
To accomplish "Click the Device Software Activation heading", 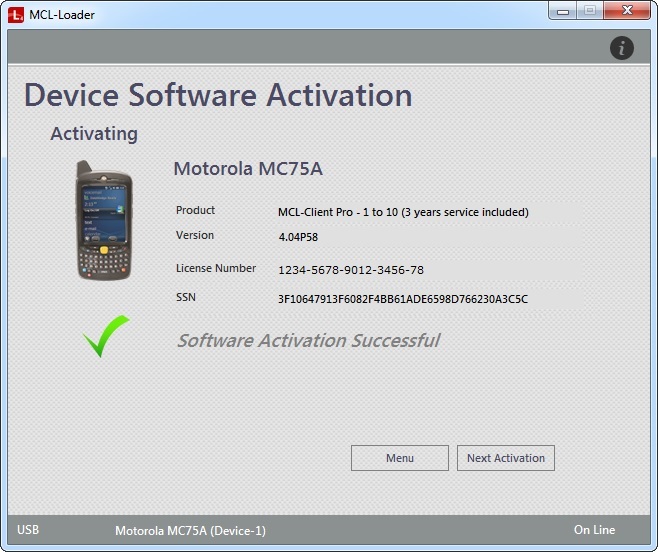I will tap(218, 96).
